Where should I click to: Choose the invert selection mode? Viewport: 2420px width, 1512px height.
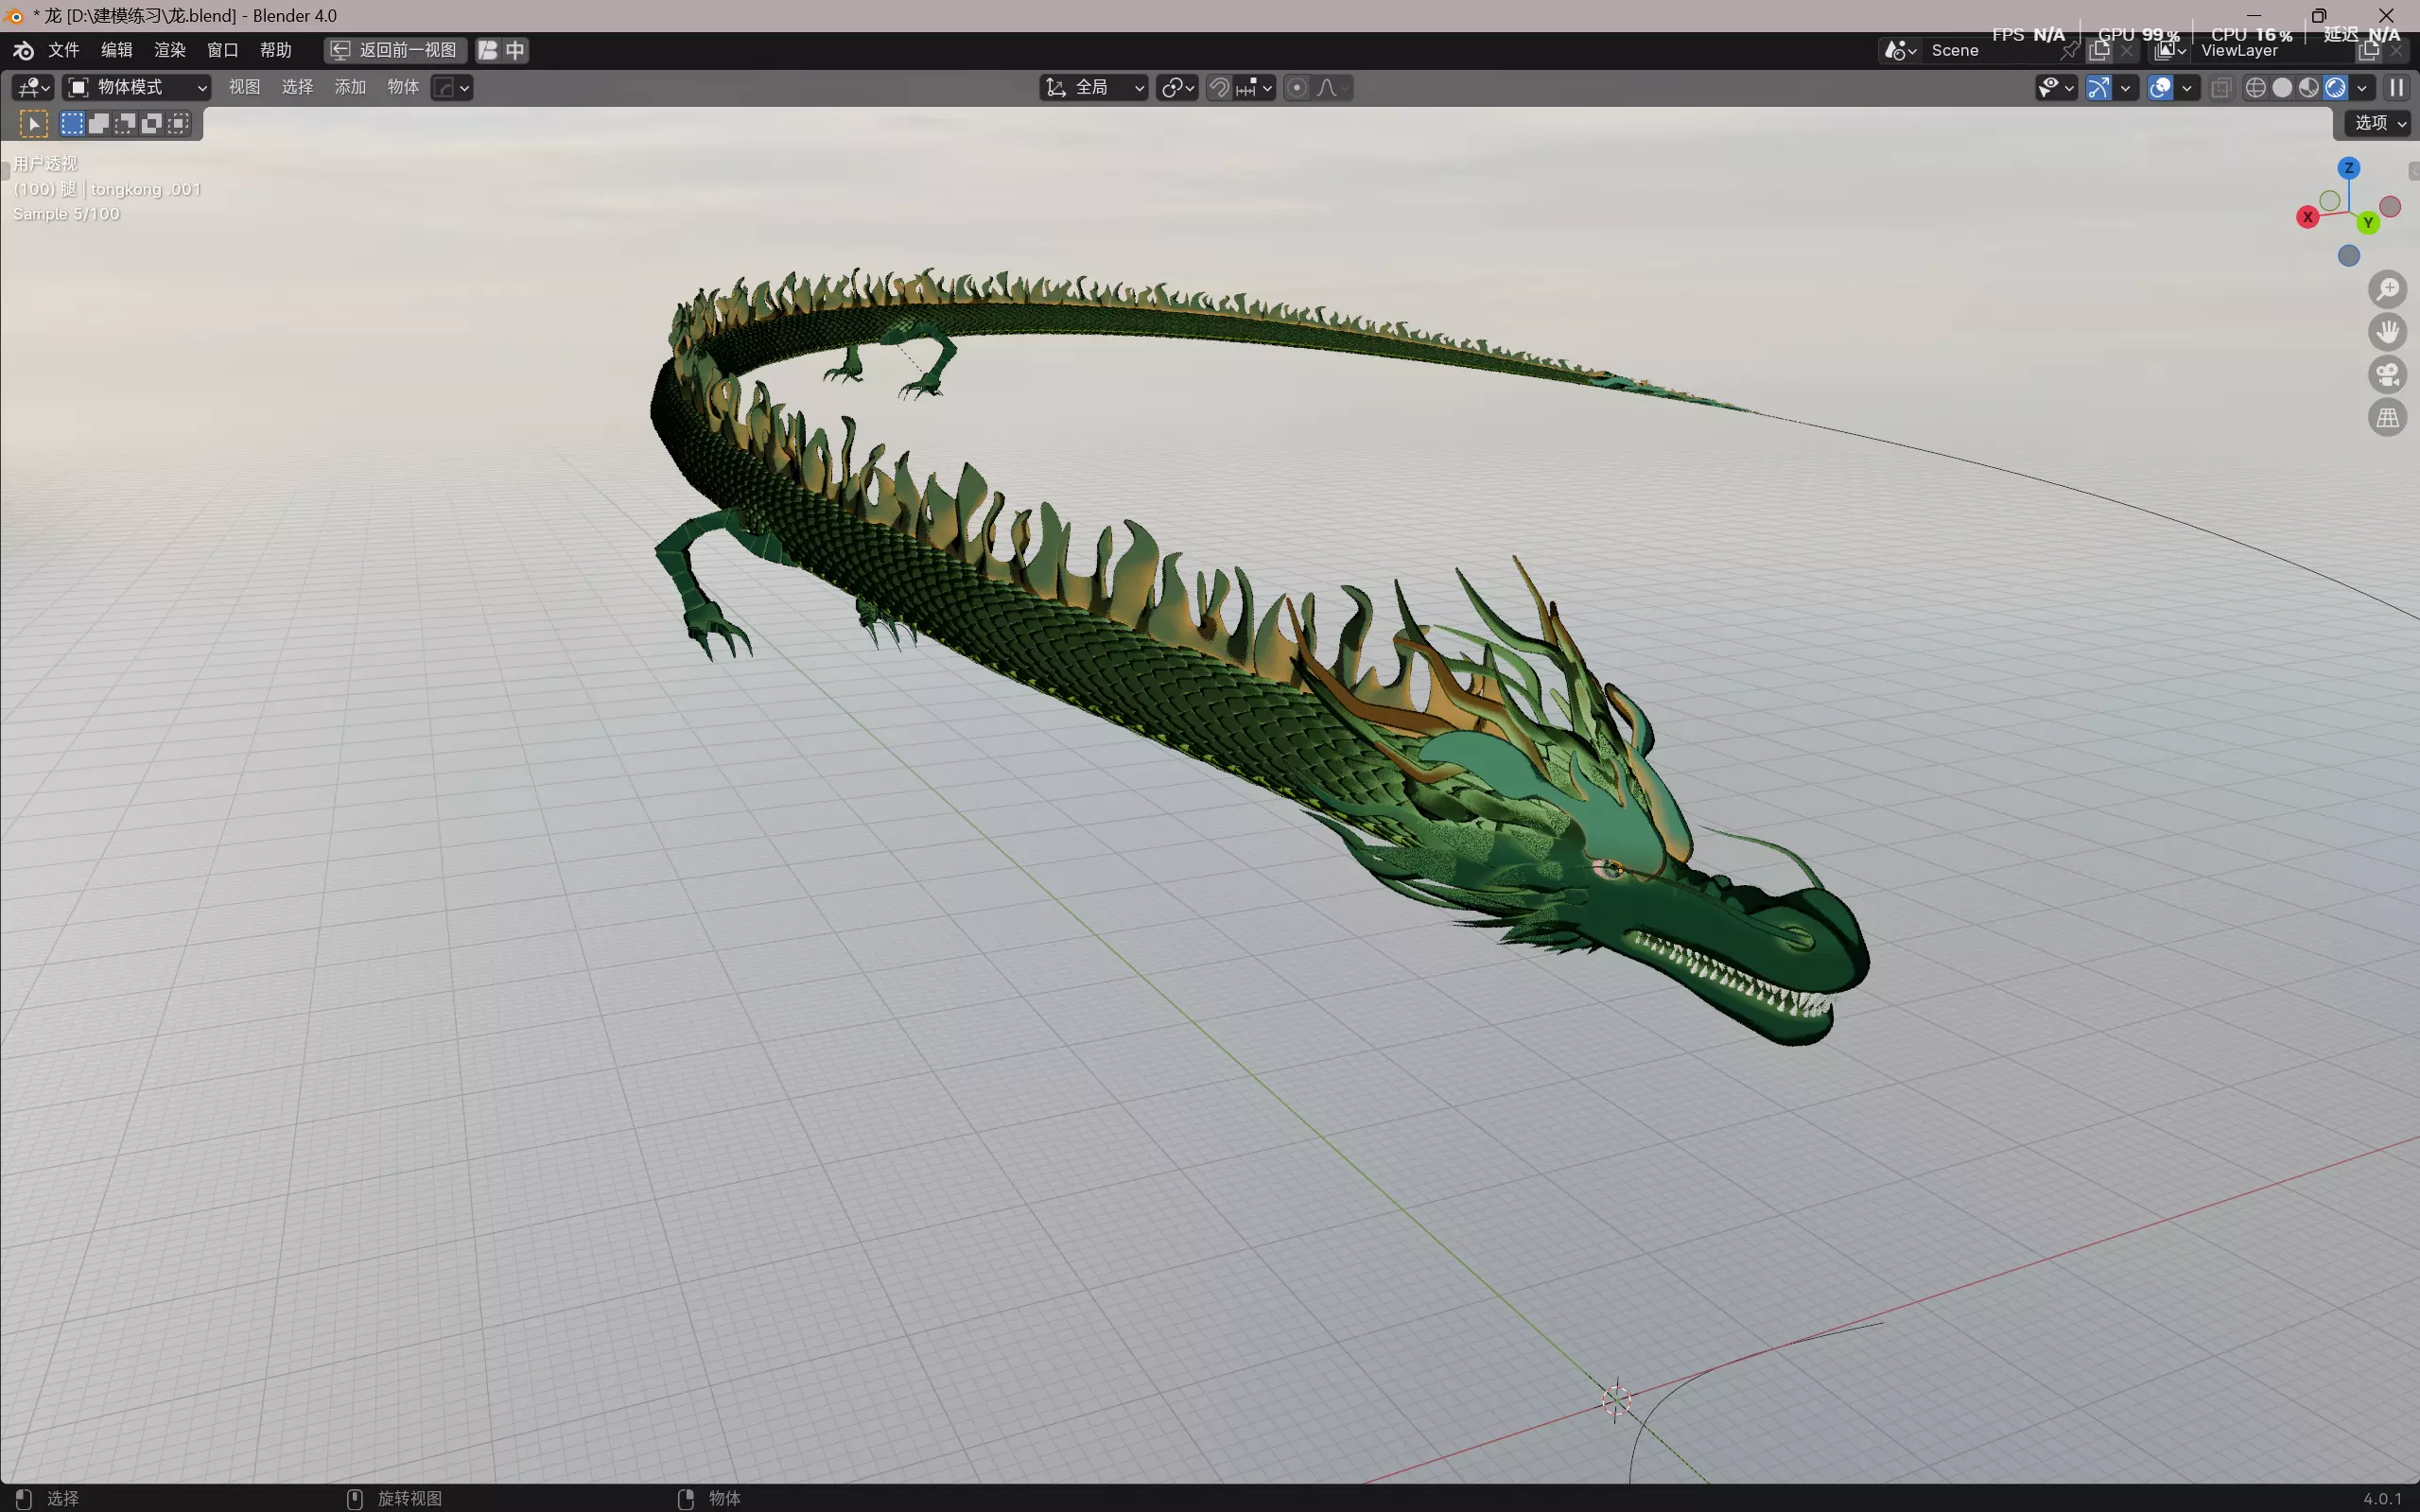151,124
